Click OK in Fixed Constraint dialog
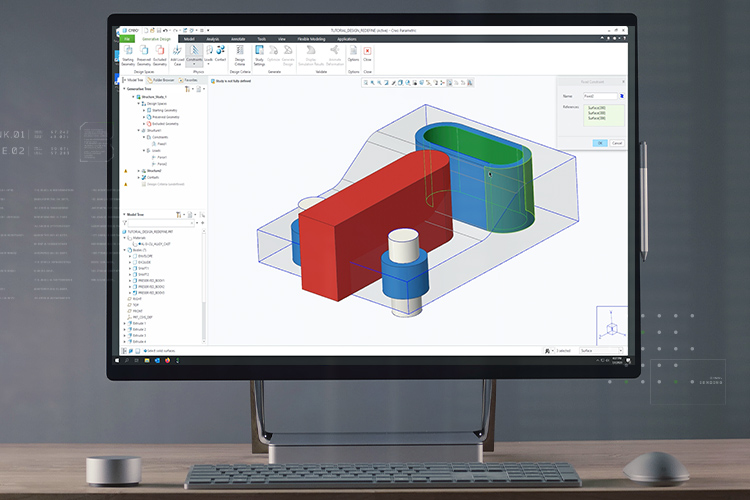The height and width of the screenshot is (500, 750). click(x=600, y=143)
